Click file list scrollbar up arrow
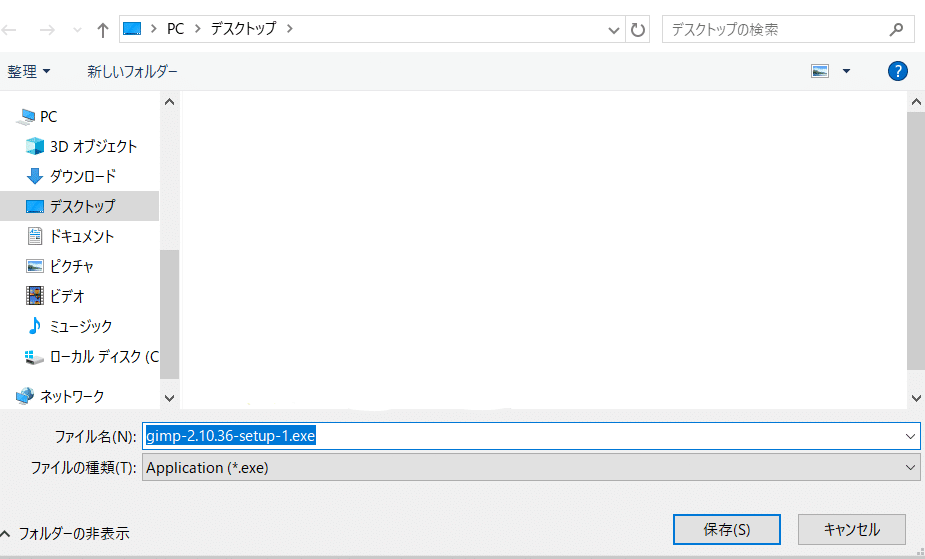The width and height of the screenshot is (925, 559). pyautogui.click(x=916, y=102)
